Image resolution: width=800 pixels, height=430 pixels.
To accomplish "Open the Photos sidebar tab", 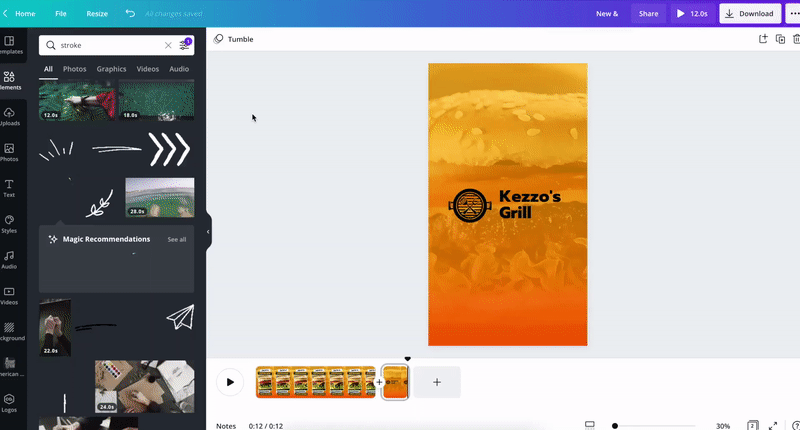I will [10, 152].
